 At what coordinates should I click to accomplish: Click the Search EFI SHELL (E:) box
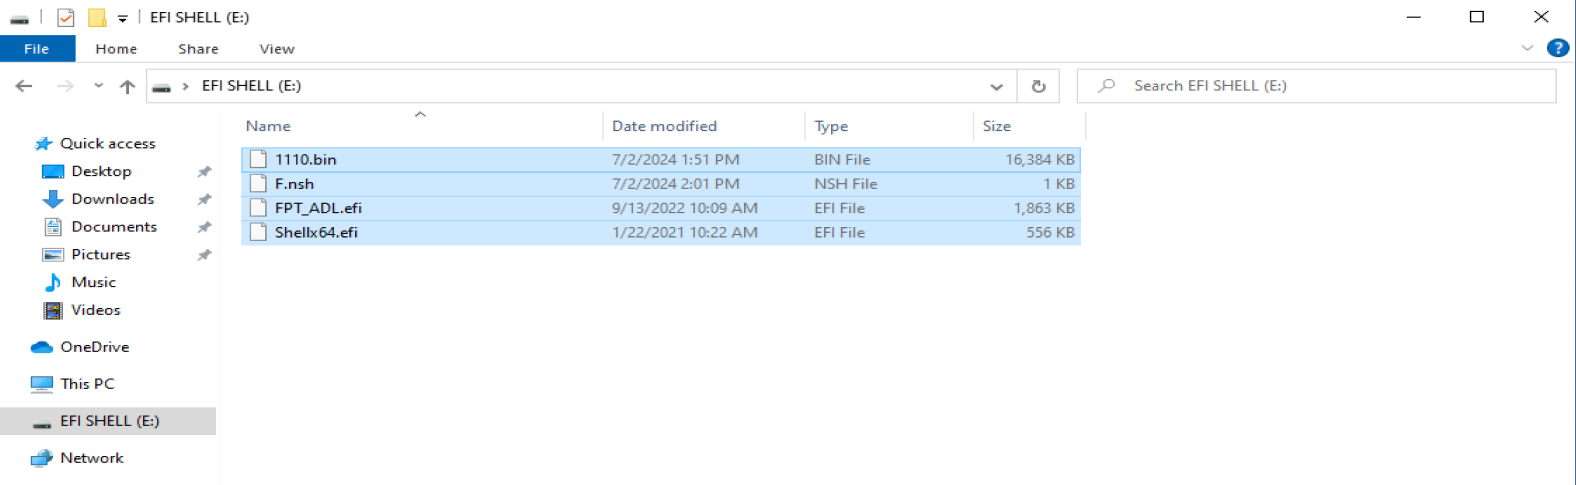pos(1316,86)
